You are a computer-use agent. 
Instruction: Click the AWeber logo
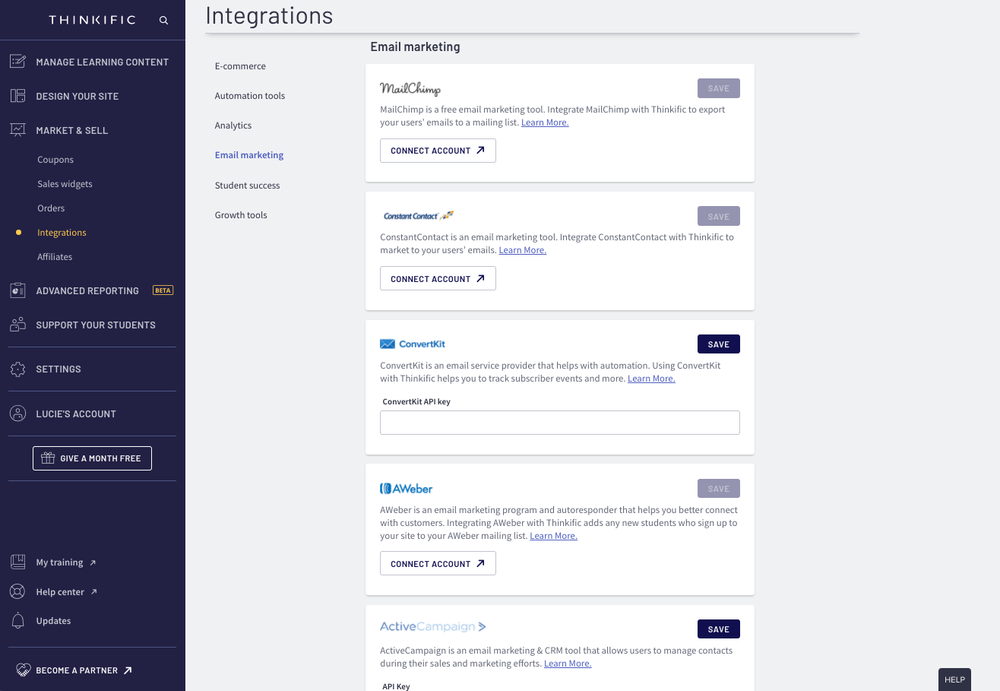[406, 489]
